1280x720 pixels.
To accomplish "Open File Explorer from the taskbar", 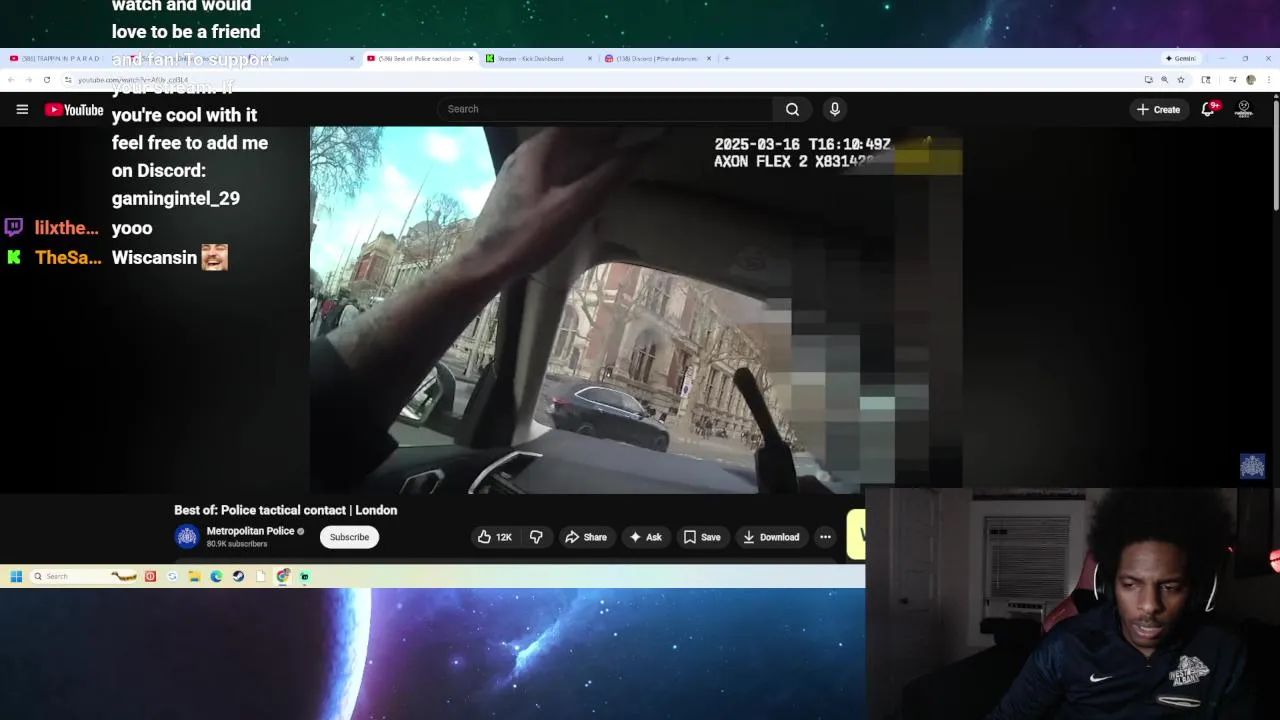I will [194, 576].
